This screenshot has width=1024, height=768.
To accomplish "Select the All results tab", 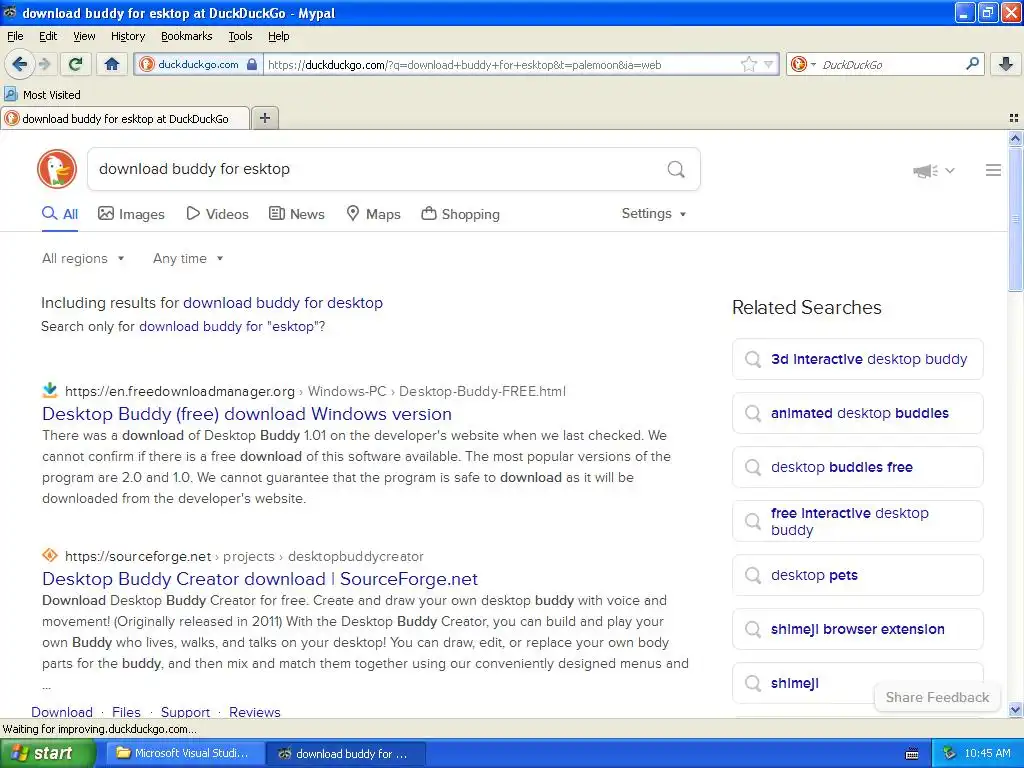I will (x=60, y=214).
